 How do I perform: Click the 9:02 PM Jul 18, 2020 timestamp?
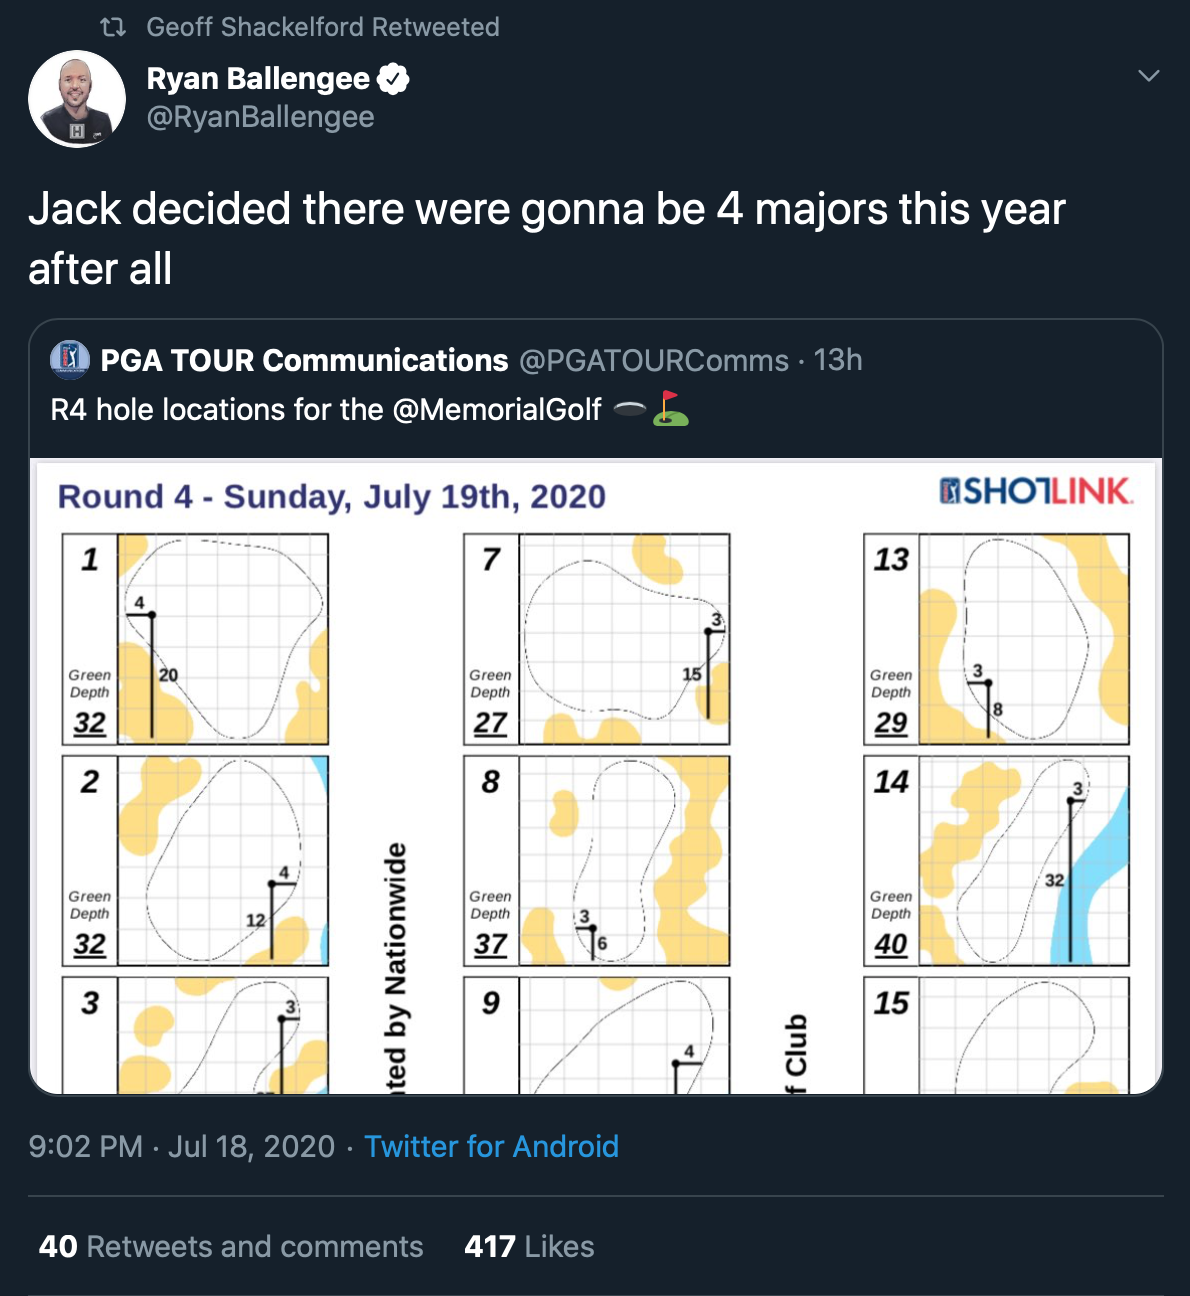182,1146
